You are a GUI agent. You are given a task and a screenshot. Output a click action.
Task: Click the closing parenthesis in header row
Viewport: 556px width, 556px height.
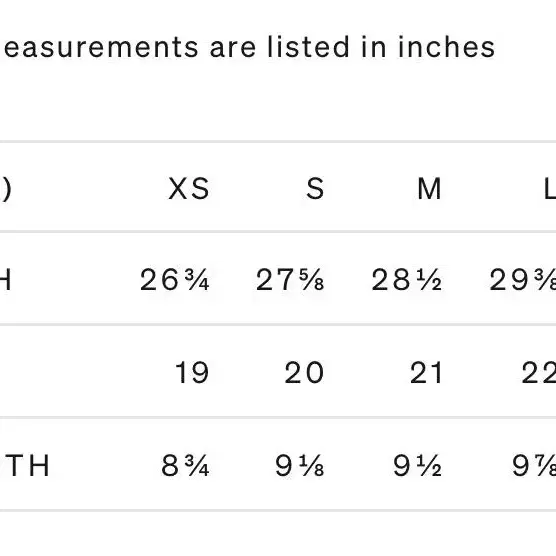(6, 190)
